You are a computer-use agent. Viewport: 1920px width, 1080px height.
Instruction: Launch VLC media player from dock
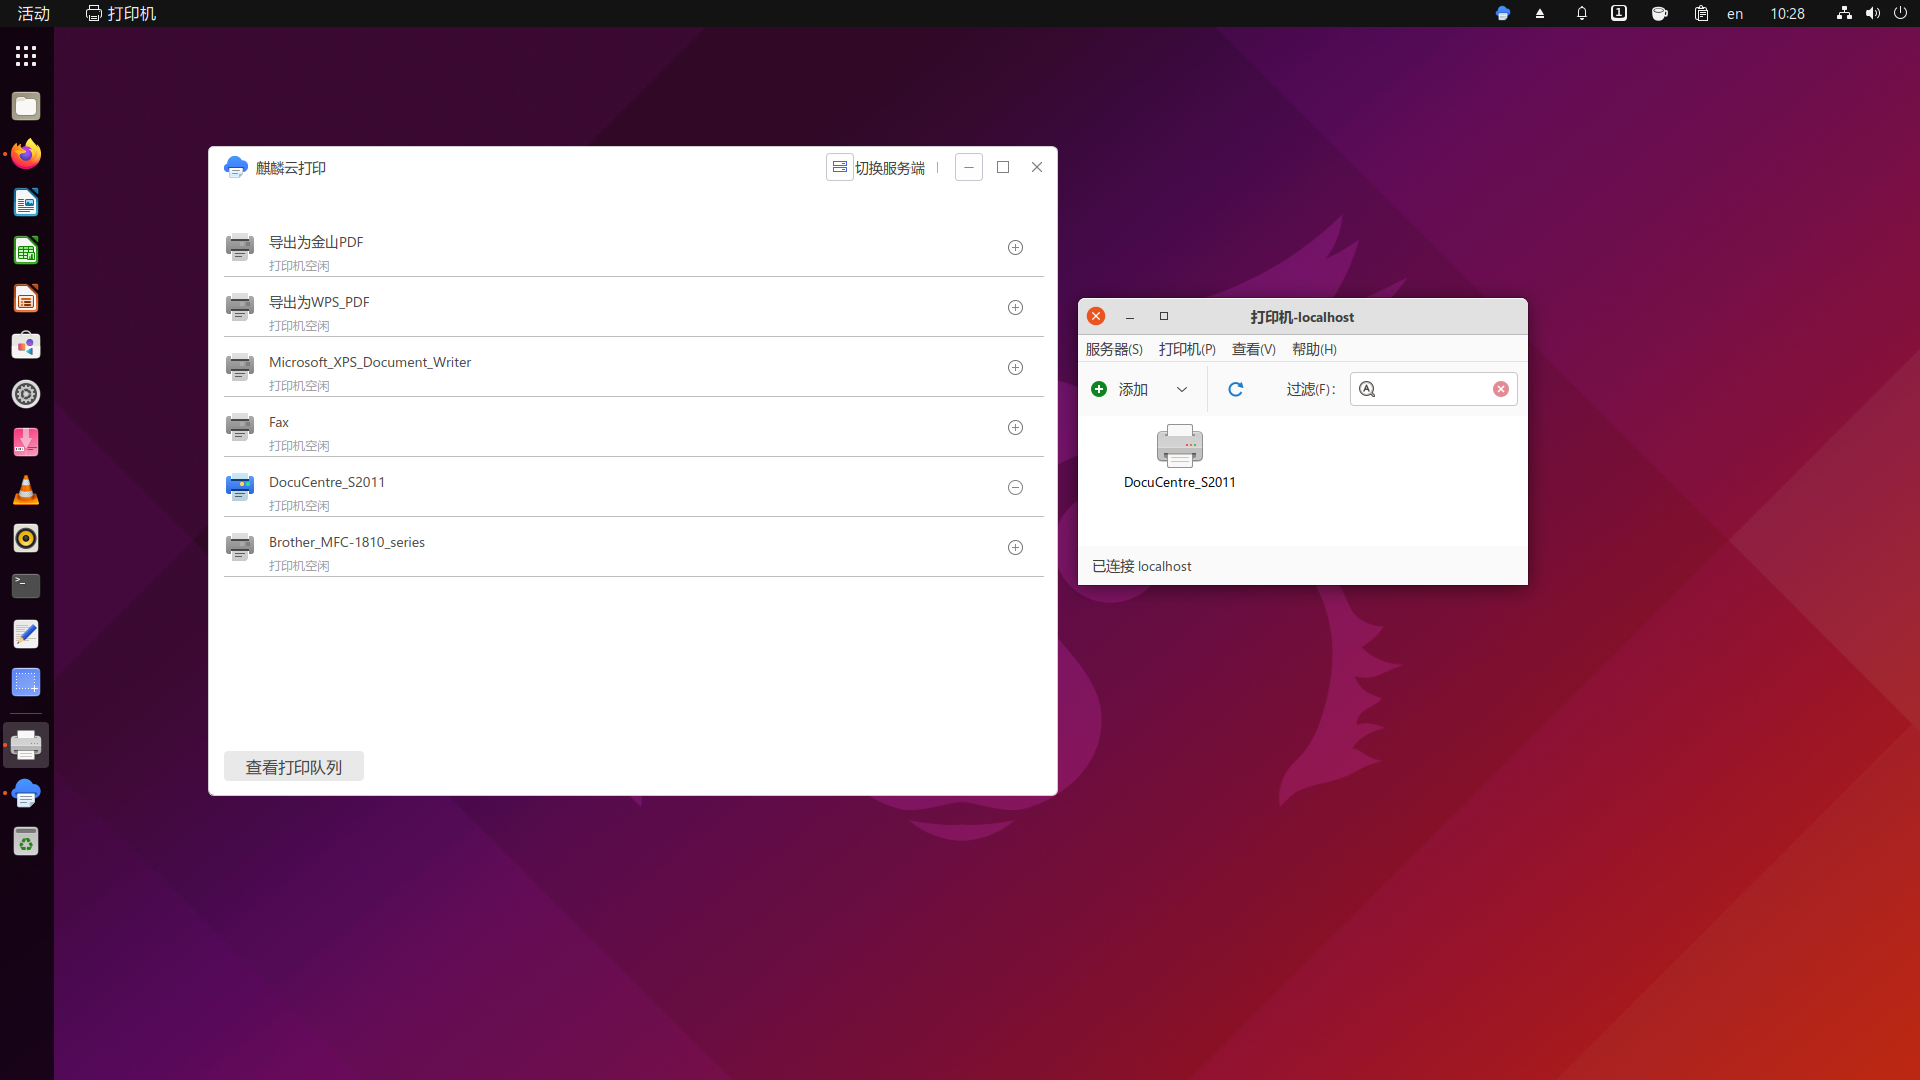(x=26, y=490)
